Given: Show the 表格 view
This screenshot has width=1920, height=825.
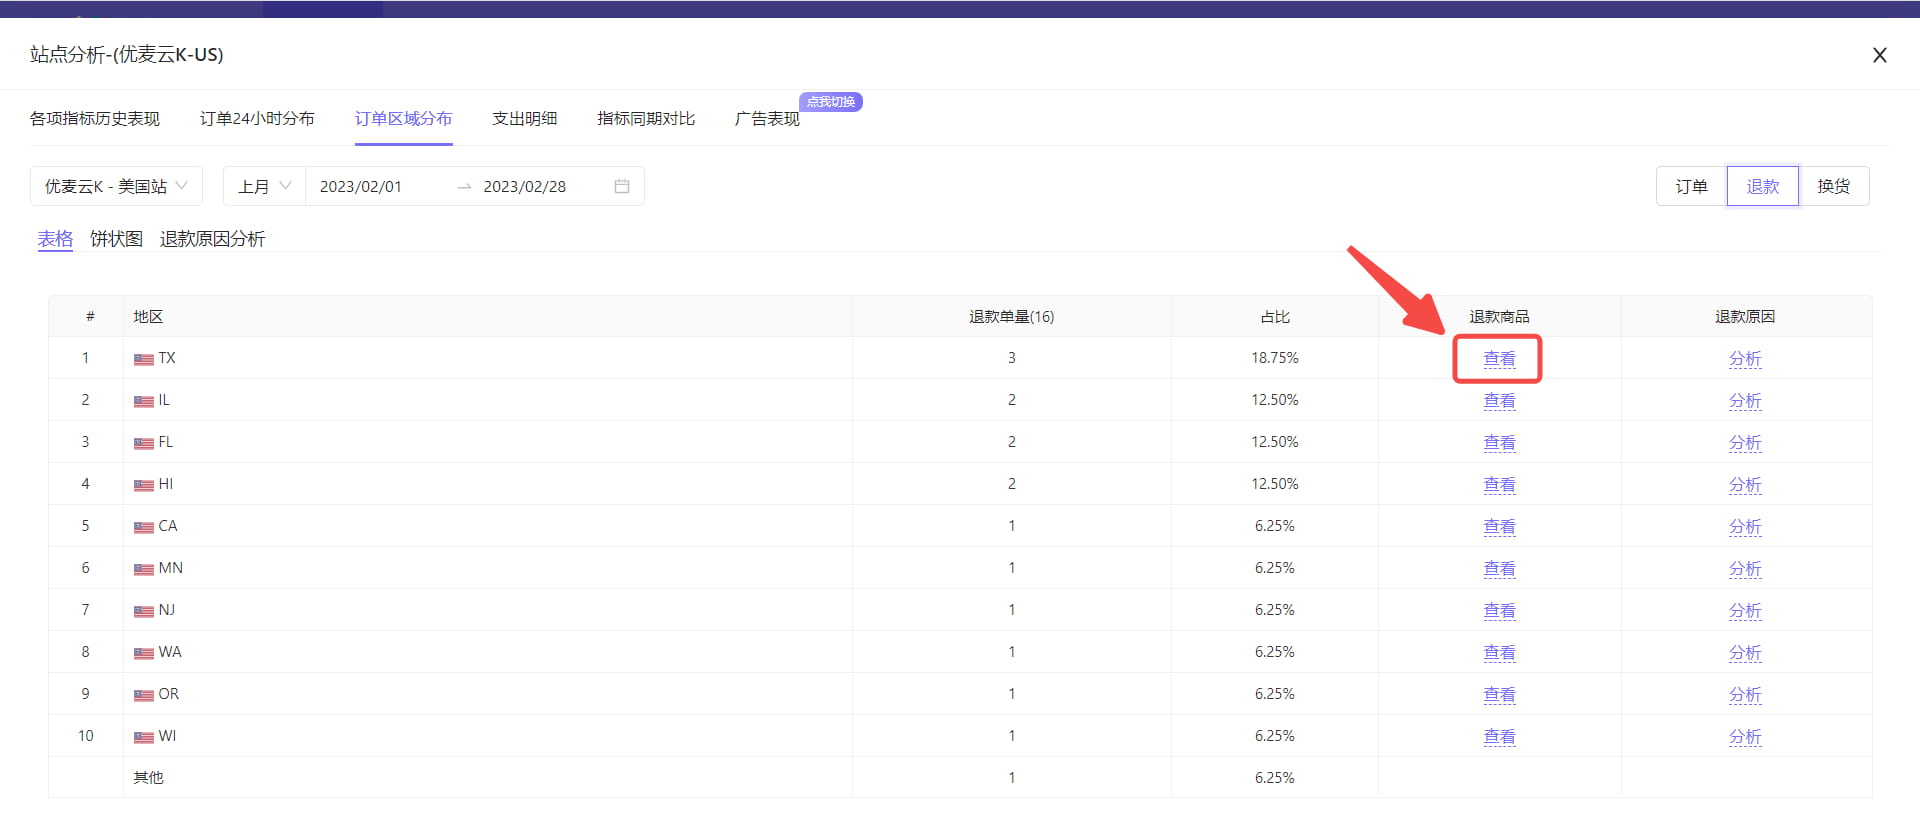Looking at the screenshot, I should pyautogui.click(x=55, y=239).
